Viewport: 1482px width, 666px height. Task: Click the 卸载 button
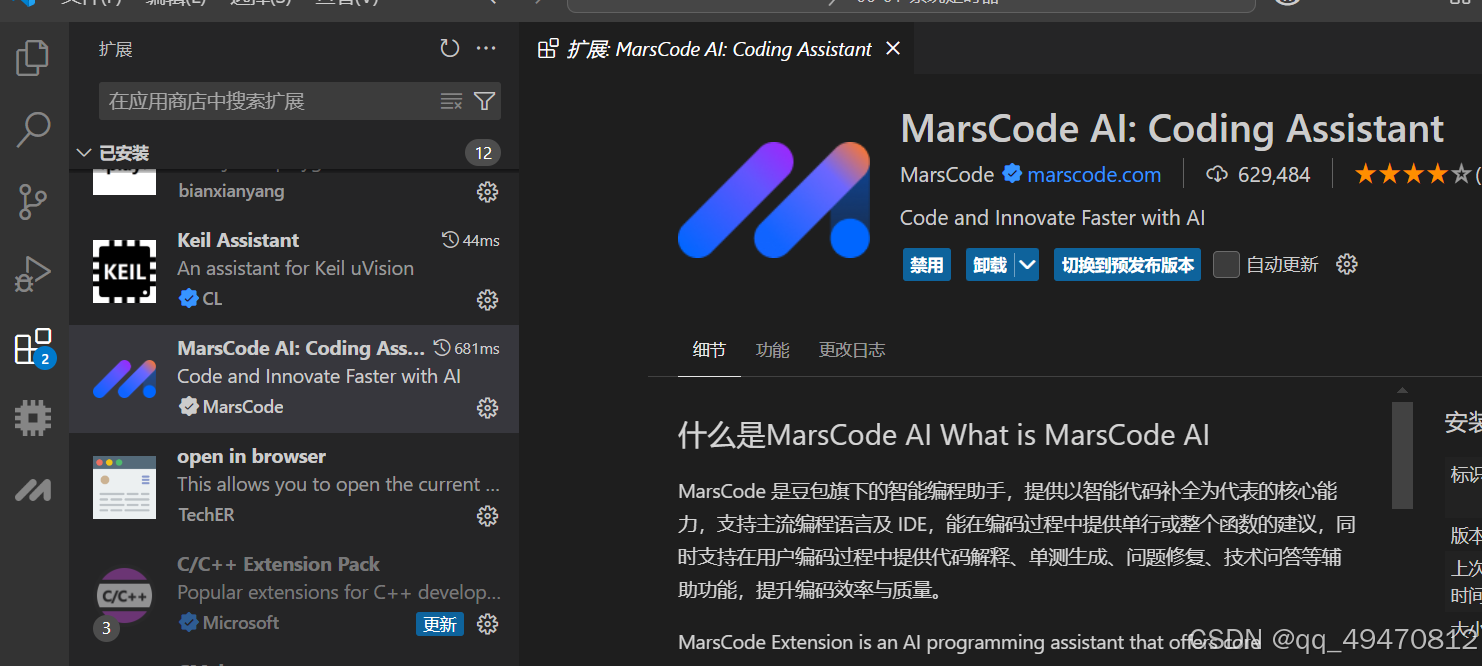[x=990, y=264]
